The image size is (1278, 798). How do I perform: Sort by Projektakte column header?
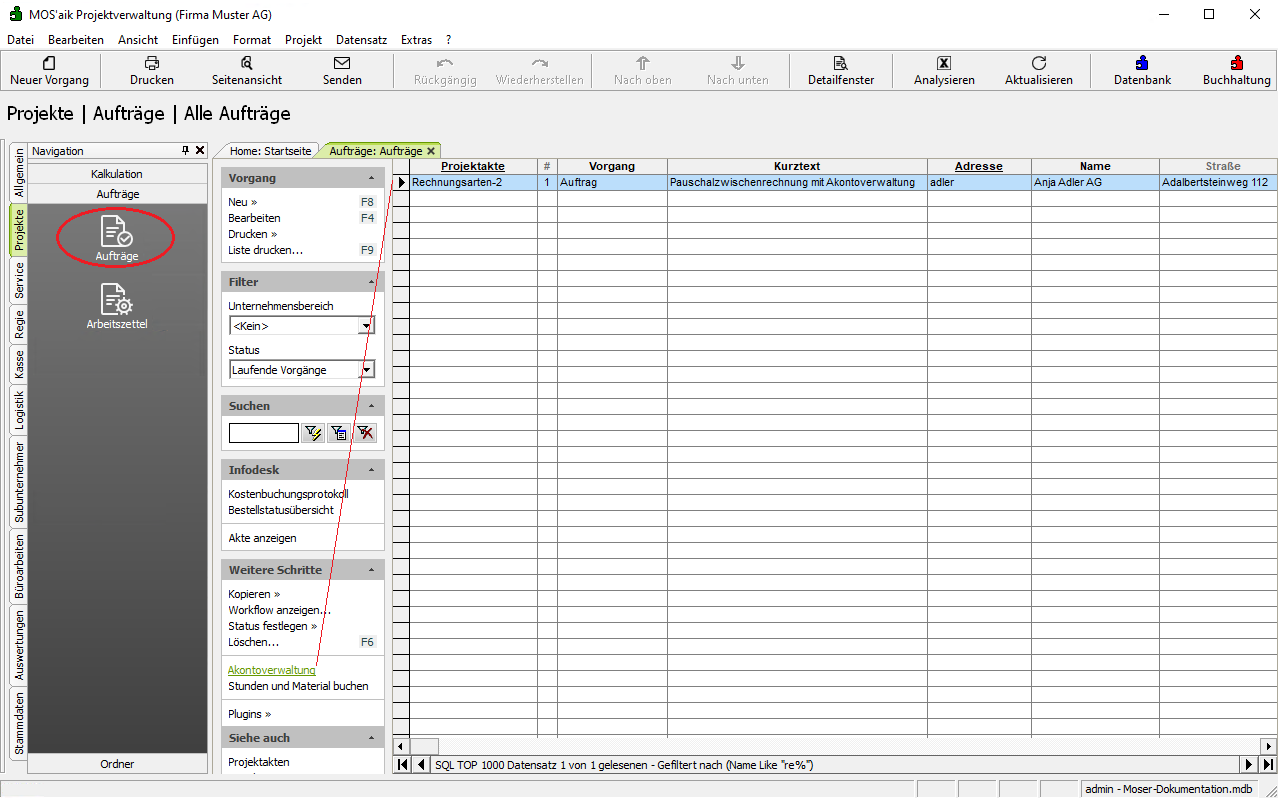473,166
